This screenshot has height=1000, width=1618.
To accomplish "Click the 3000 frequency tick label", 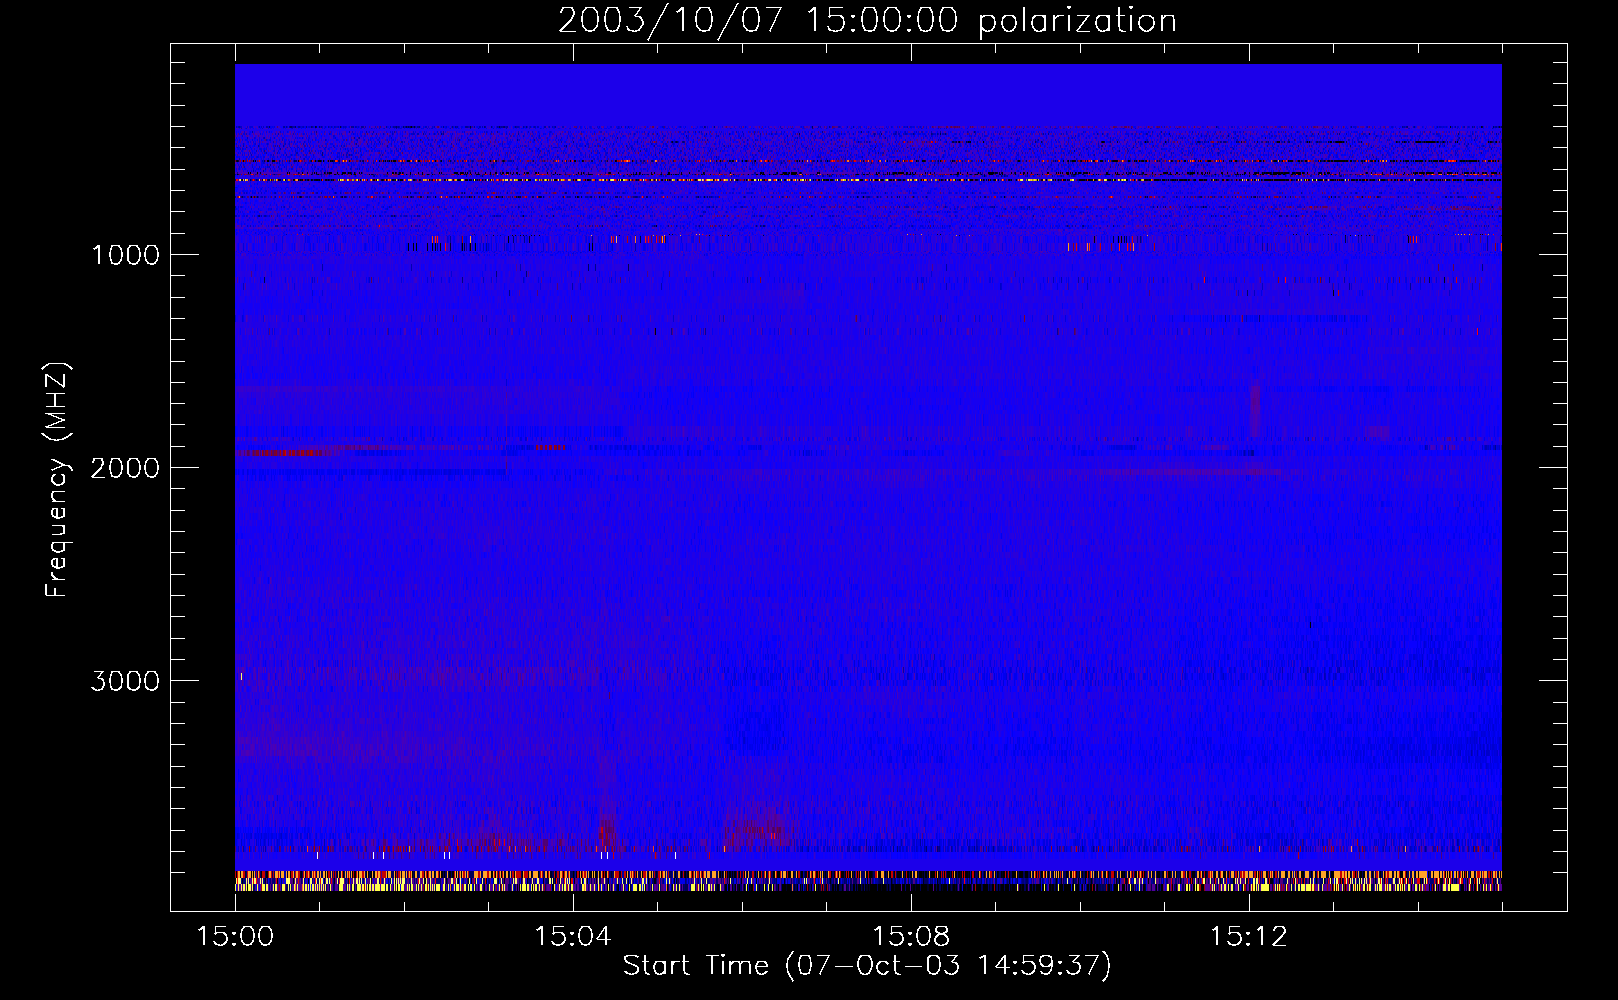I will click(x=125, y=681).
